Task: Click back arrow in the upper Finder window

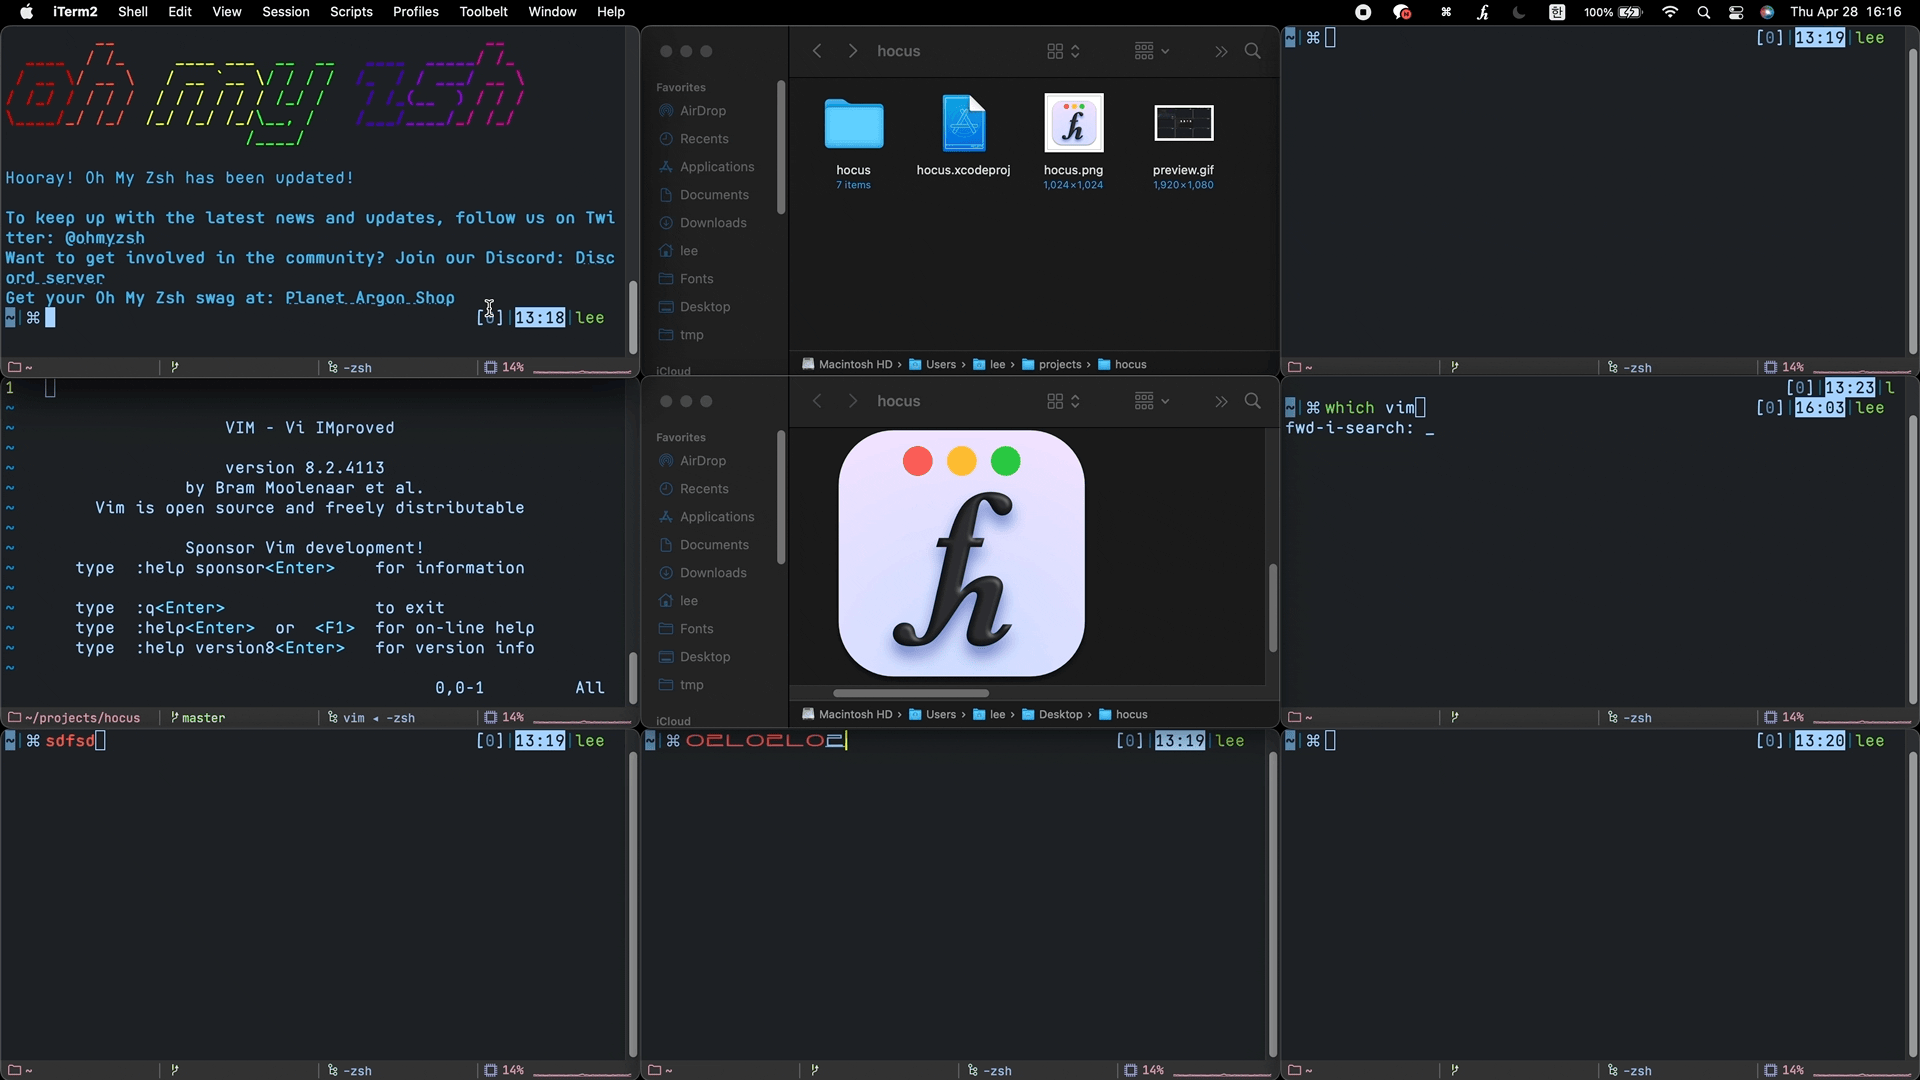Action: [x=817, y=51]
